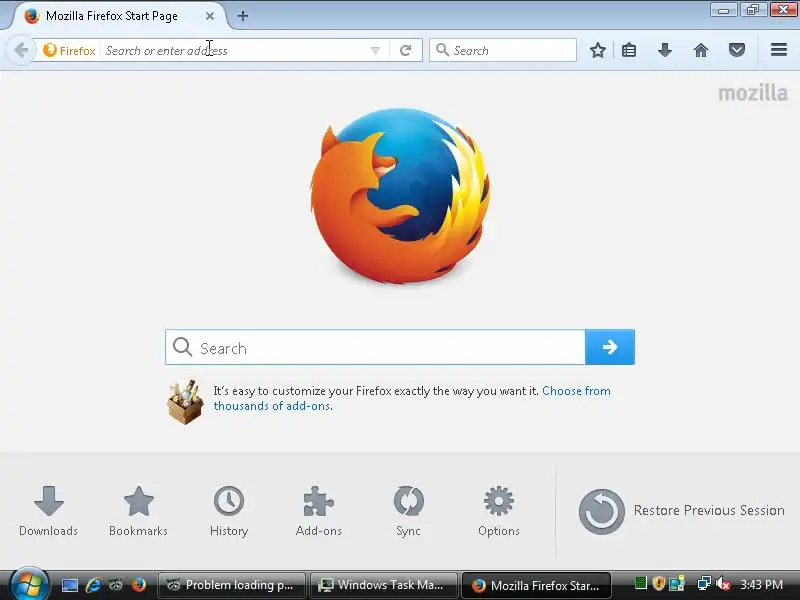Open a new tab with the plus button
800x600 pixels.
pos(243,16)
